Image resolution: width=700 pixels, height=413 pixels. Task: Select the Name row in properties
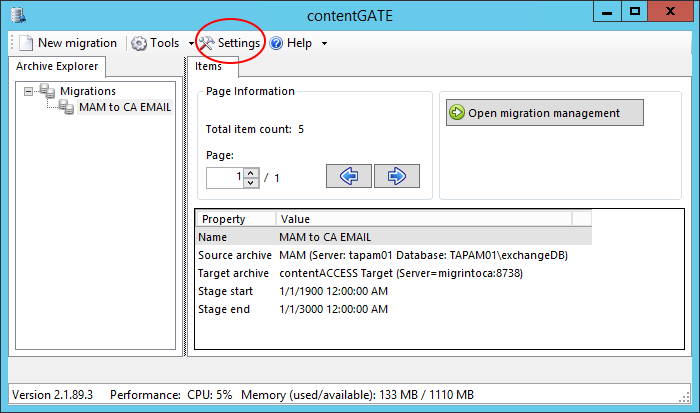[x=394, y=237]
